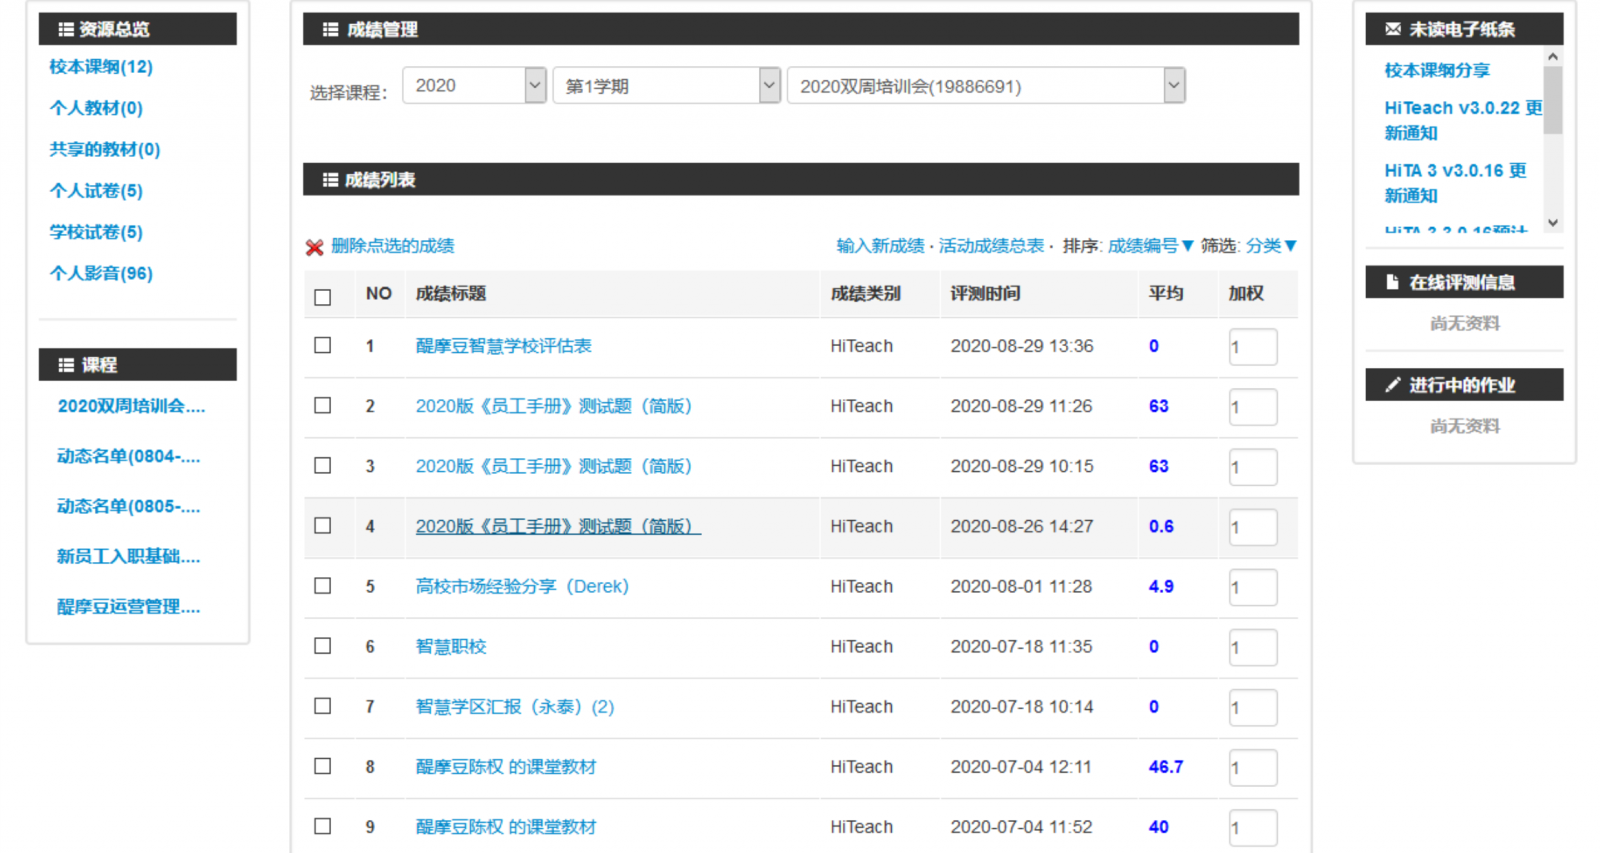The width and height of the screenshot is (1600, 853).
Task: Click the list icon beside 成绩列表
Action: 330,180
